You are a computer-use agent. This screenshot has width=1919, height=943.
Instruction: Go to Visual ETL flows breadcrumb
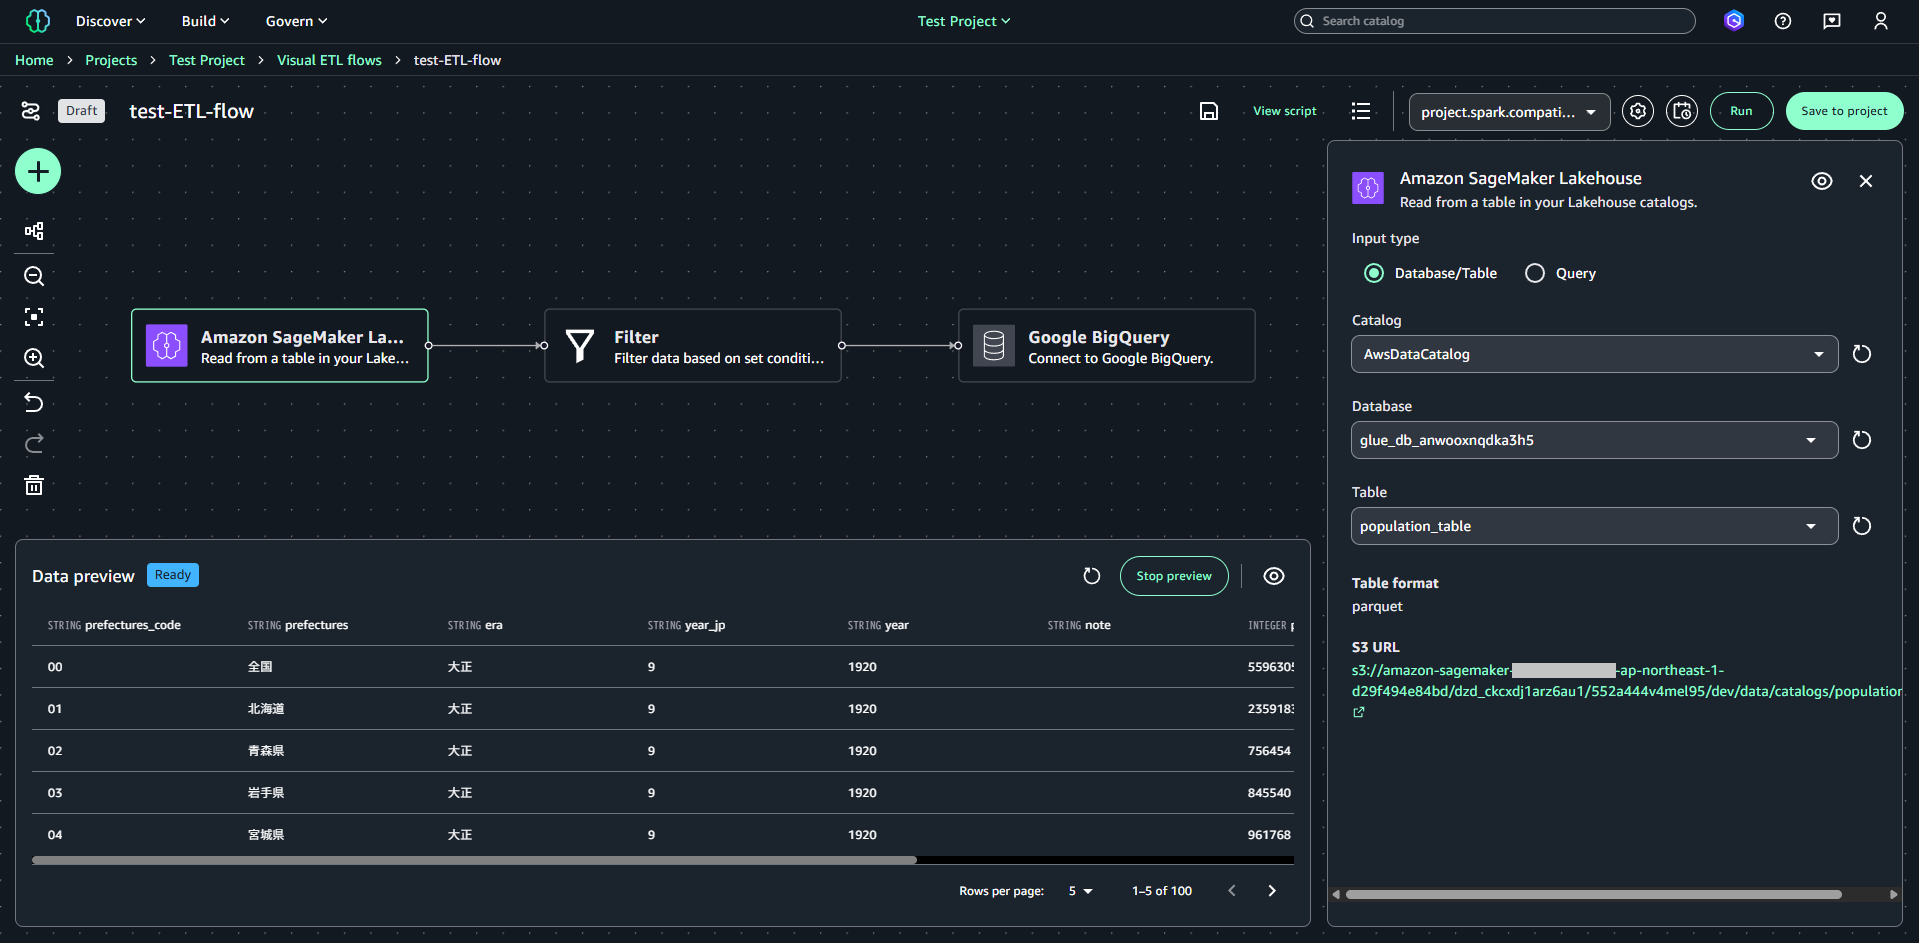pyautogui.click(x=329, y=60)
